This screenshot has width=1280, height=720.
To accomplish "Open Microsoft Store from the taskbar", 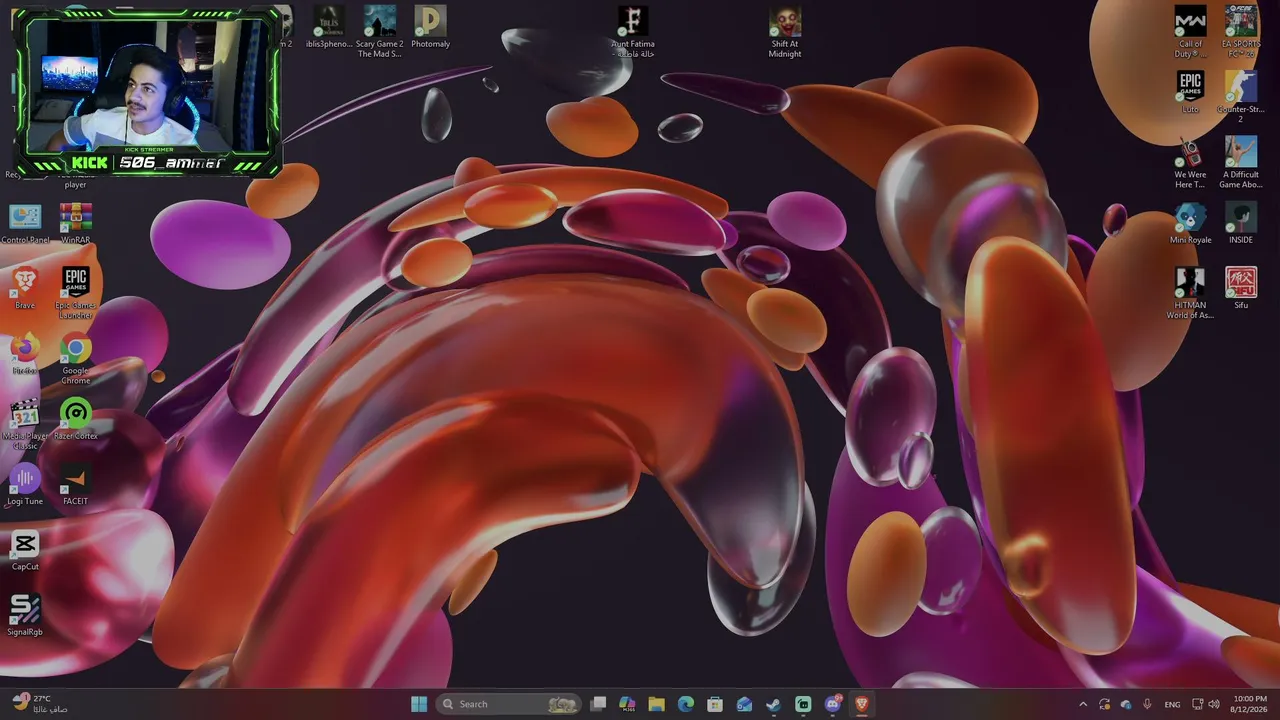I will [x=715, y=704].
